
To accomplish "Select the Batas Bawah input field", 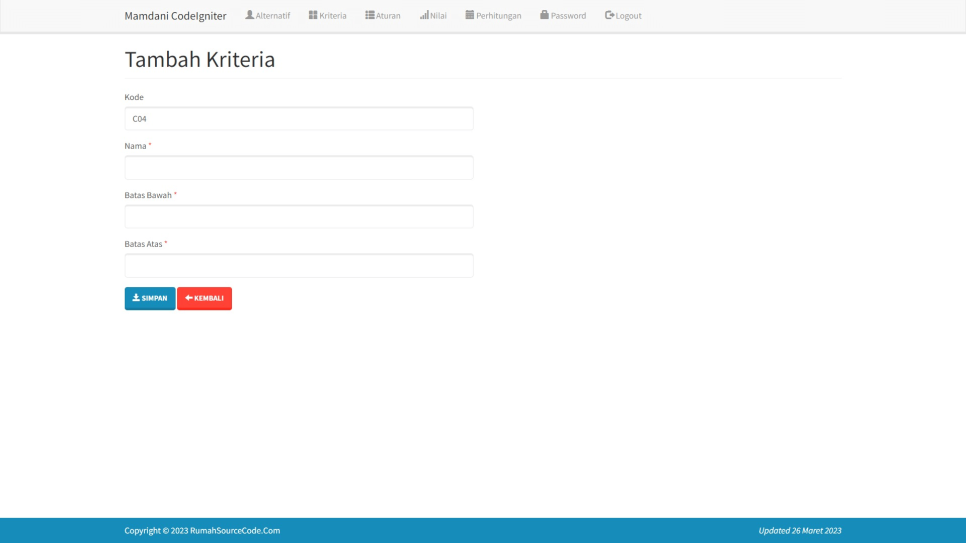I will click(298, 217).
